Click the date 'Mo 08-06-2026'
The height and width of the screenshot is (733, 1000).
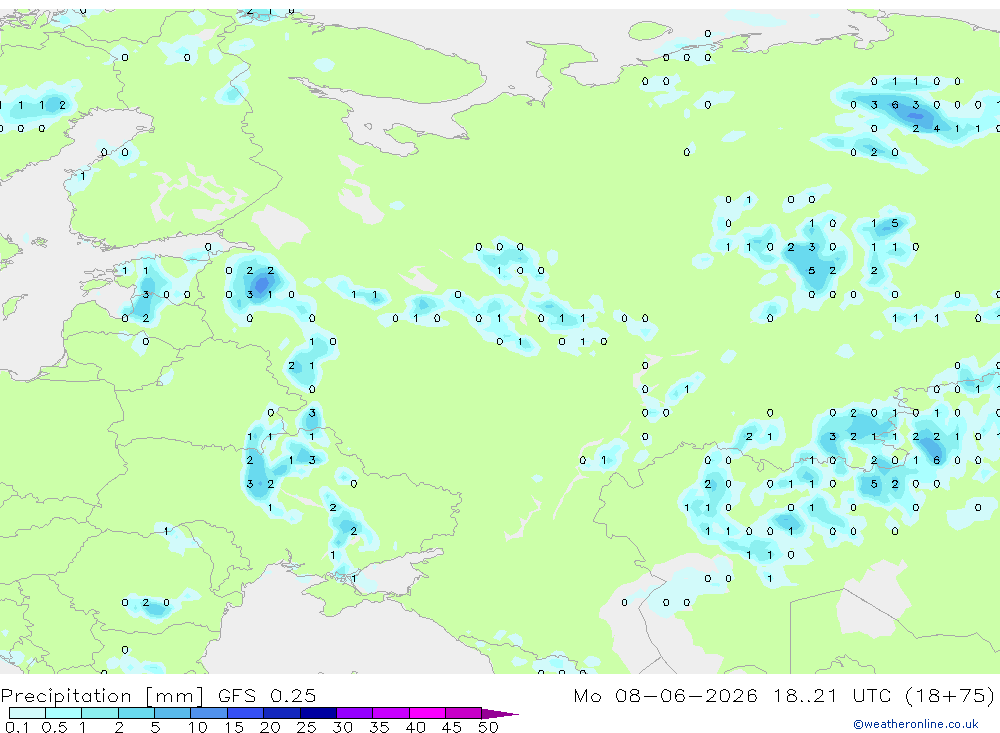coord(665,695)
